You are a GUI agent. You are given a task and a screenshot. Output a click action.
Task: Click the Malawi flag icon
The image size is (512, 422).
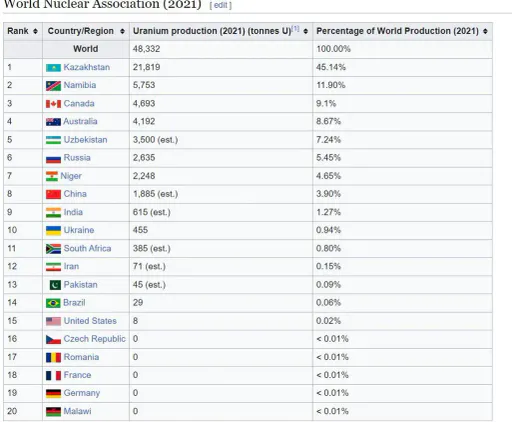53,412
